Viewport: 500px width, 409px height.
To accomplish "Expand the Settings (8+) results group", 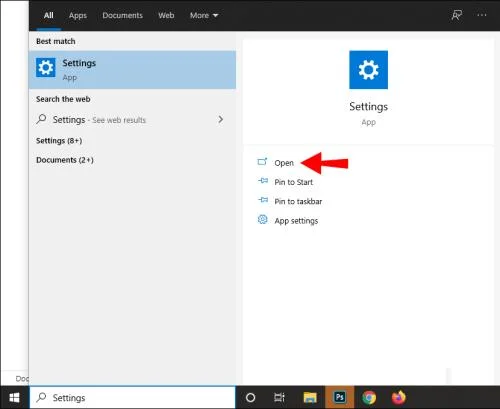I will click(59, 141).
